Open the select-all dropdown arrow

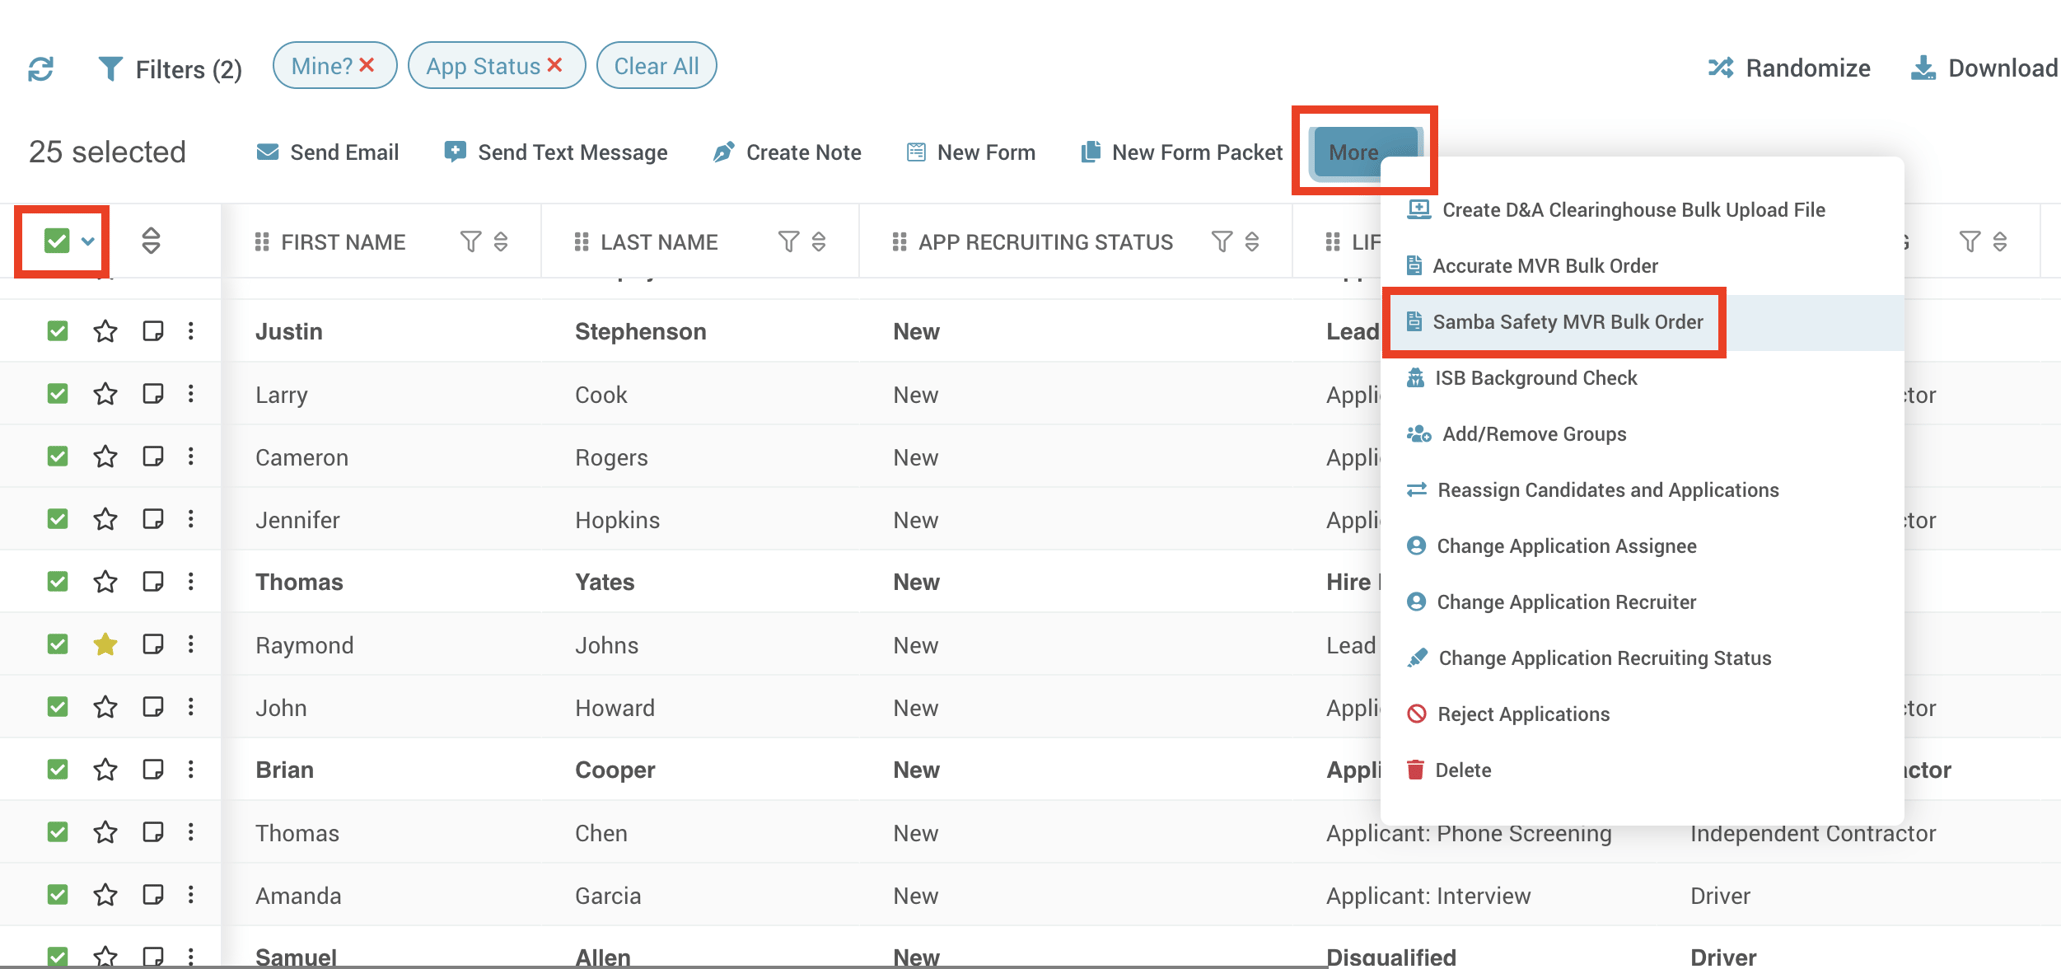pyautogui.click(x=86, y=241)
